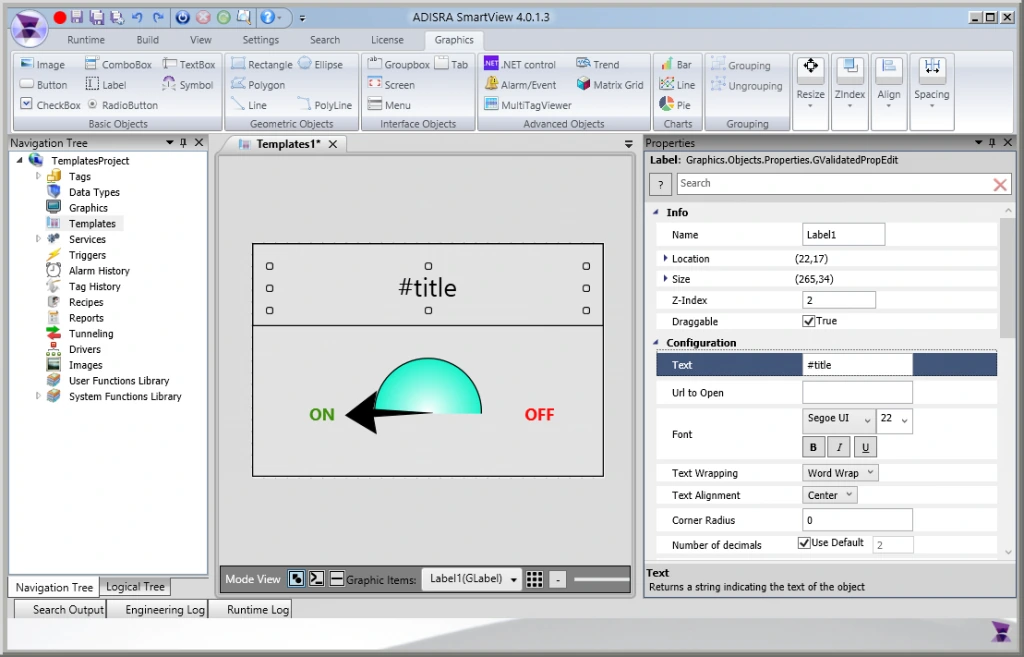Insert a Trend object

(598, 64)
